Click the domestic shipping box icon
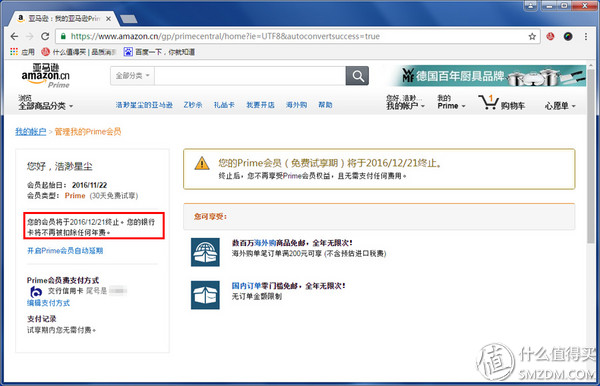 (x=205, y=295)
